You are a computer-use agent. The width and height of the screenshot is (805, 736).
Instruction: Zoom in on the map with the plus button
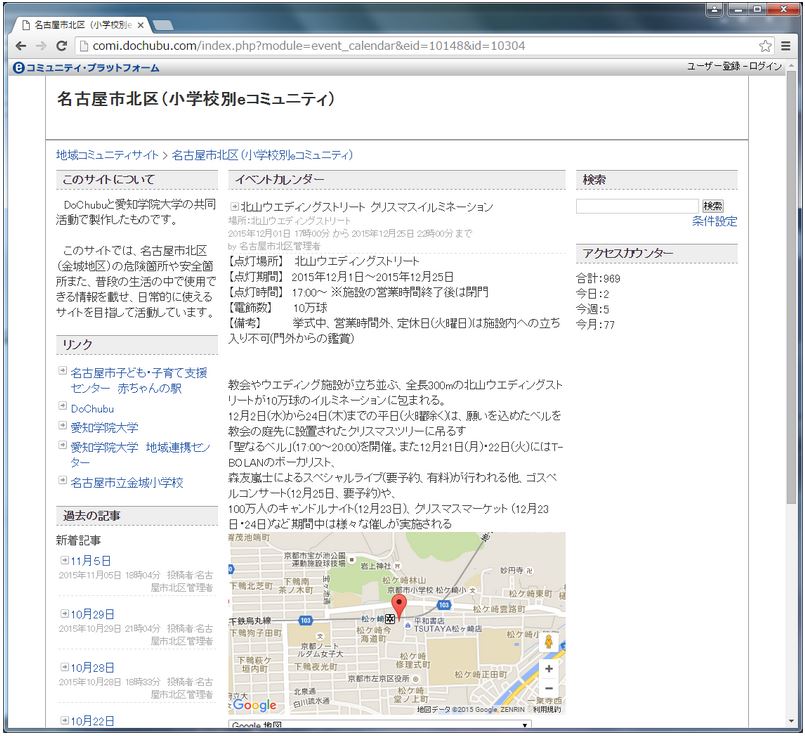tap(549, 668)
